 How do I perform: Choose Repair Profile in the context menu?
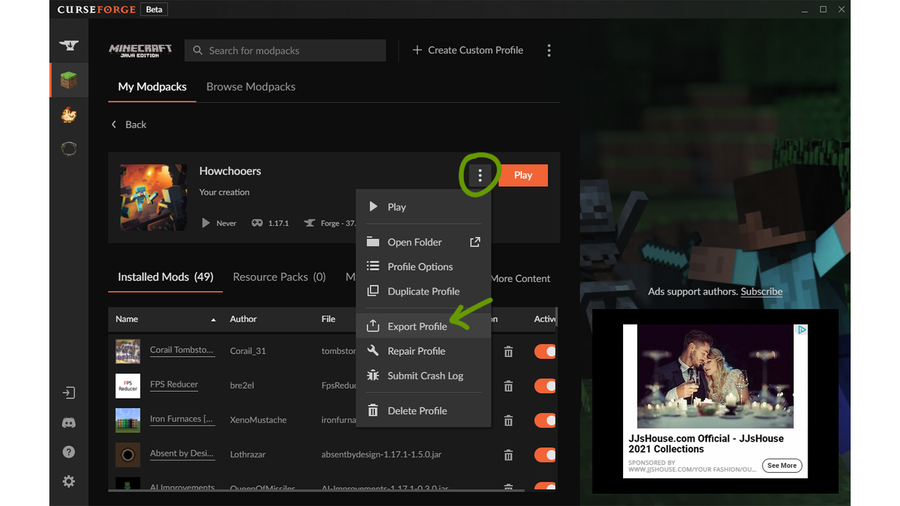(x=424, y=351)
